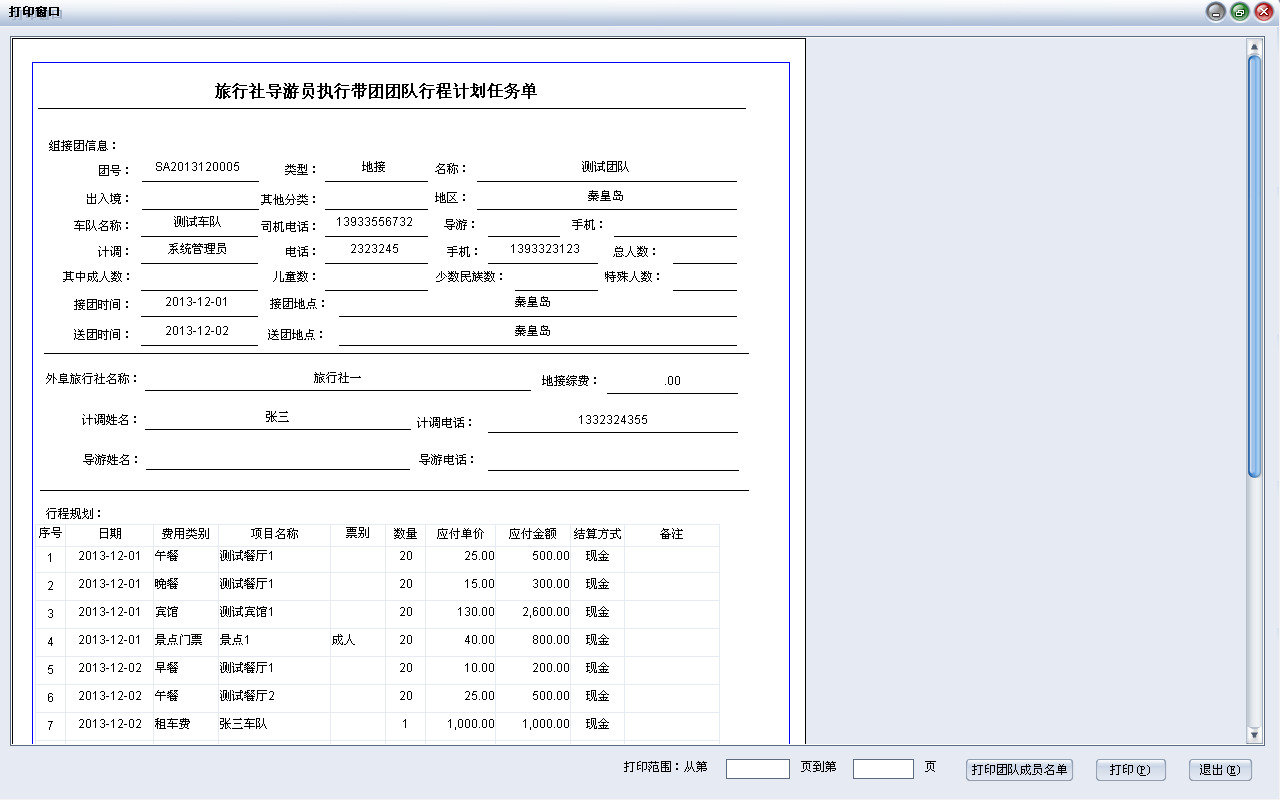The image size is (1280, 800).
Task: Click the 打印团队成员名单 button
Action: [1019, 770]
